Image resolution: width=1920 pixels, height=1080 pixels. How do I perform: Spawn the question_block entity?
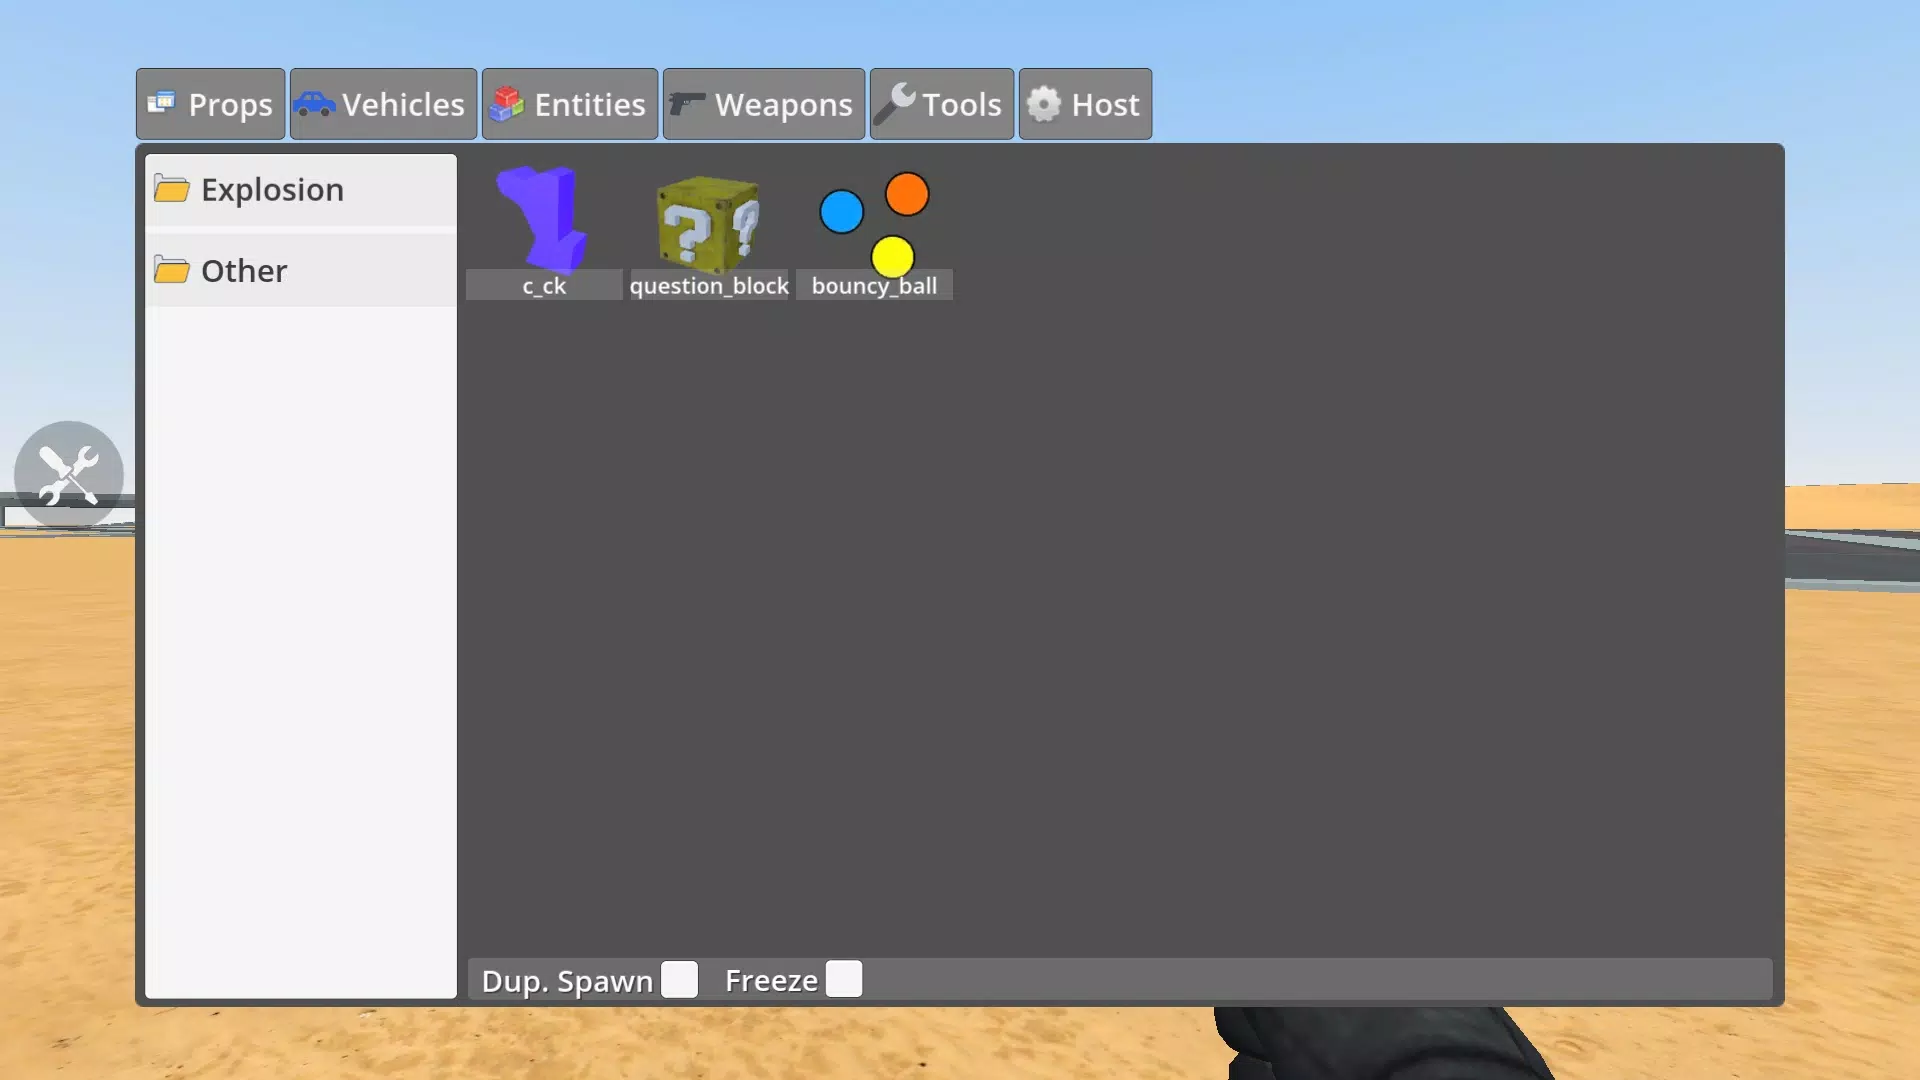click(709, 231)
